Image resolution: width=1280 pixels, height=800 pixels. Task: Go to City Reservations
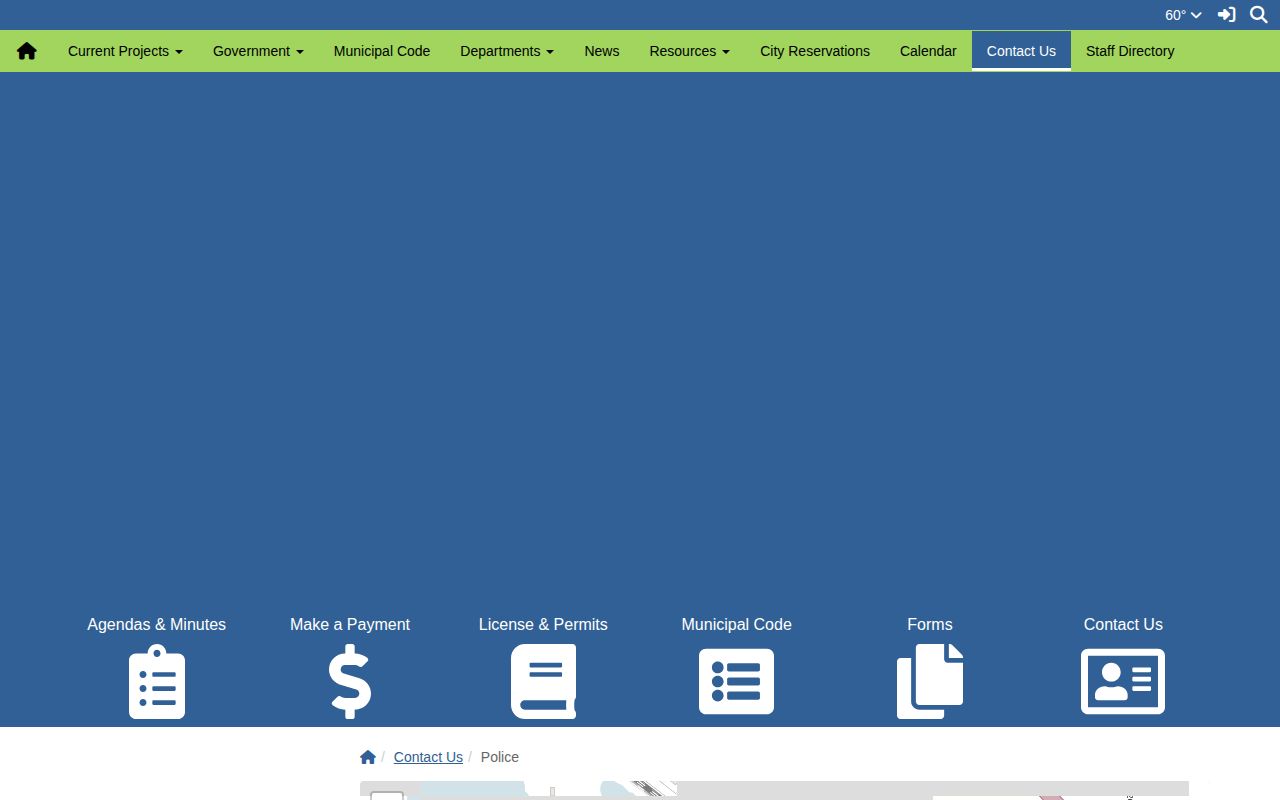(815, 51)
